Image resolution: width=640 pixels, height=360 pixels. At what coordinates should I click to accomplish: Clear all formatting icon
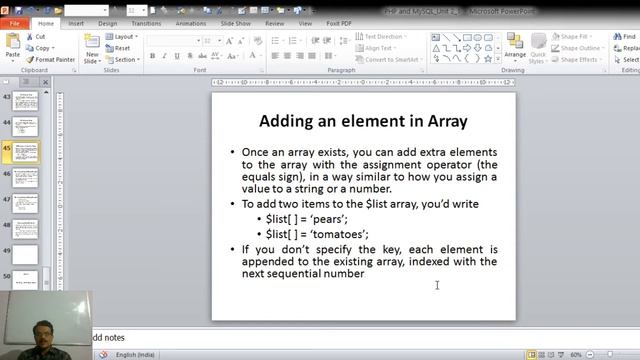pyautogui.click(x=258, y=41)
